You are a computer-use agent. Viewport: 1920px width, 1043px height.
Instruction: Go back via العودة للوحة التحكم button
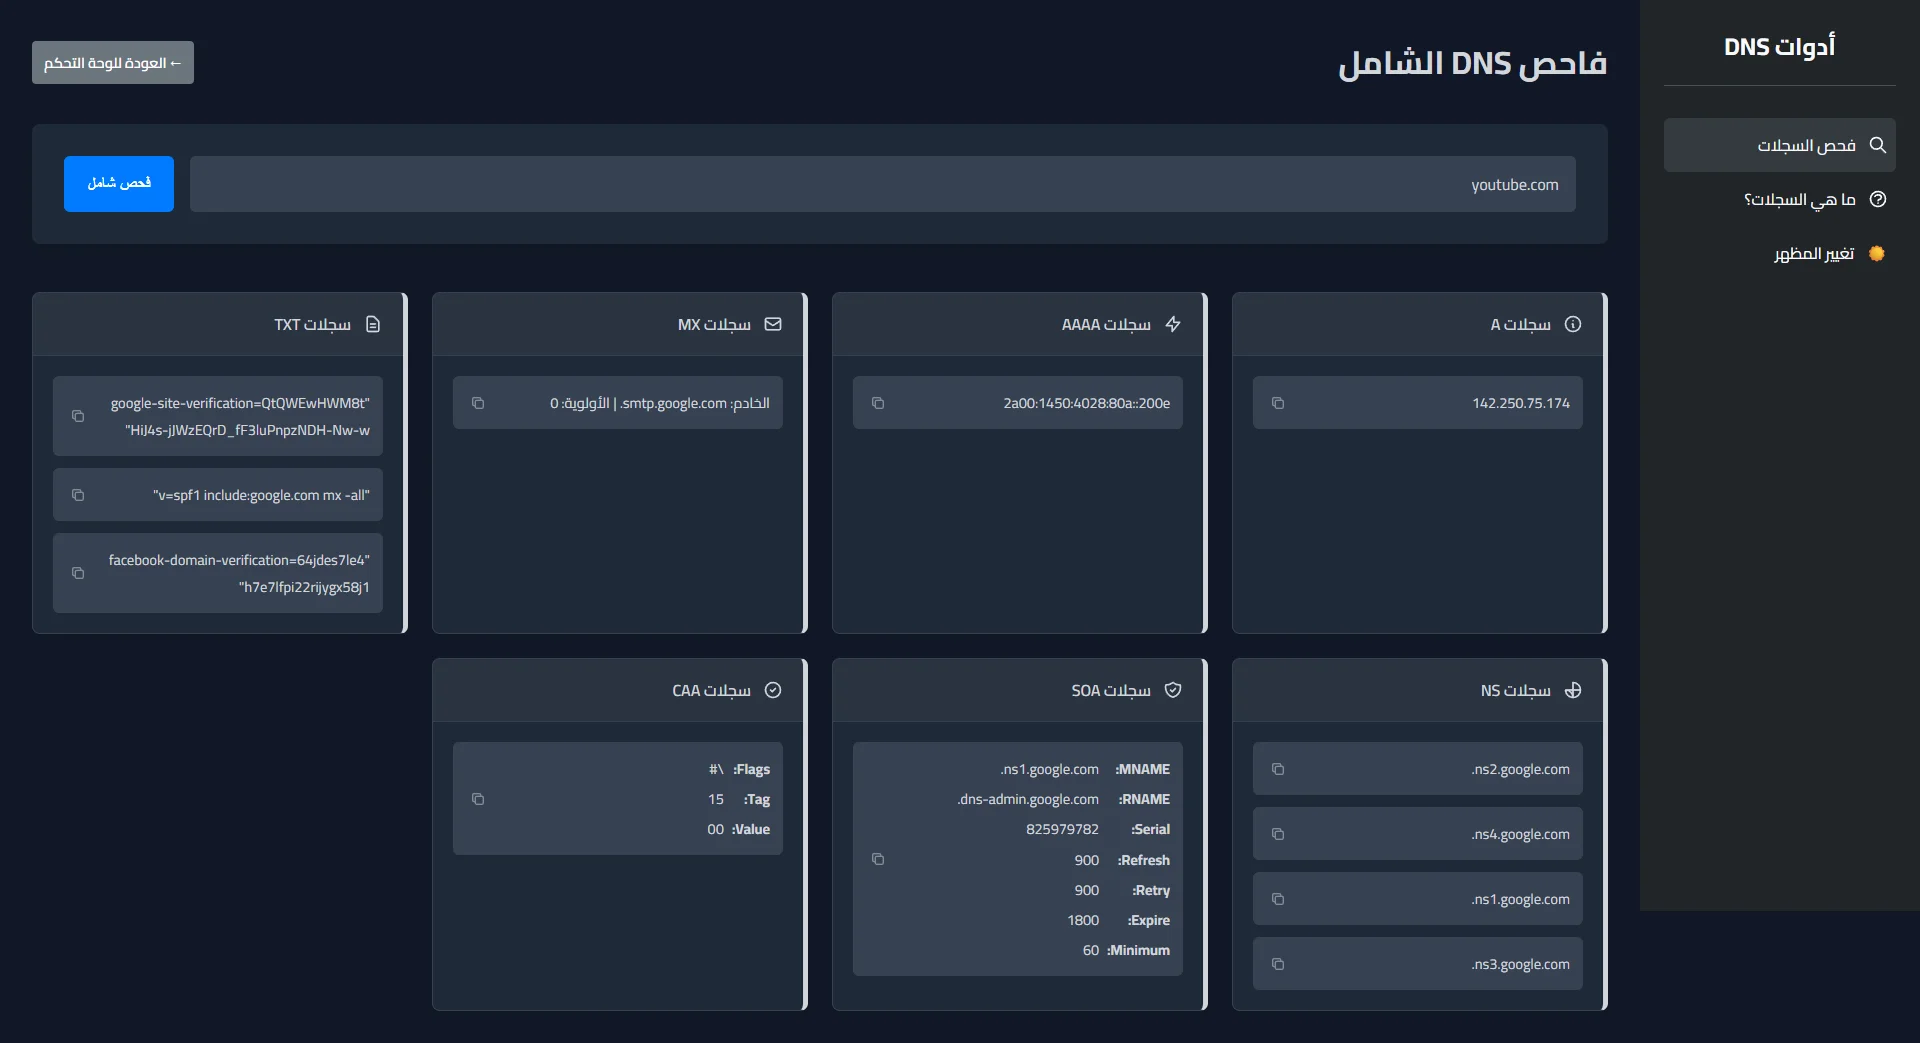click(113, 63)
